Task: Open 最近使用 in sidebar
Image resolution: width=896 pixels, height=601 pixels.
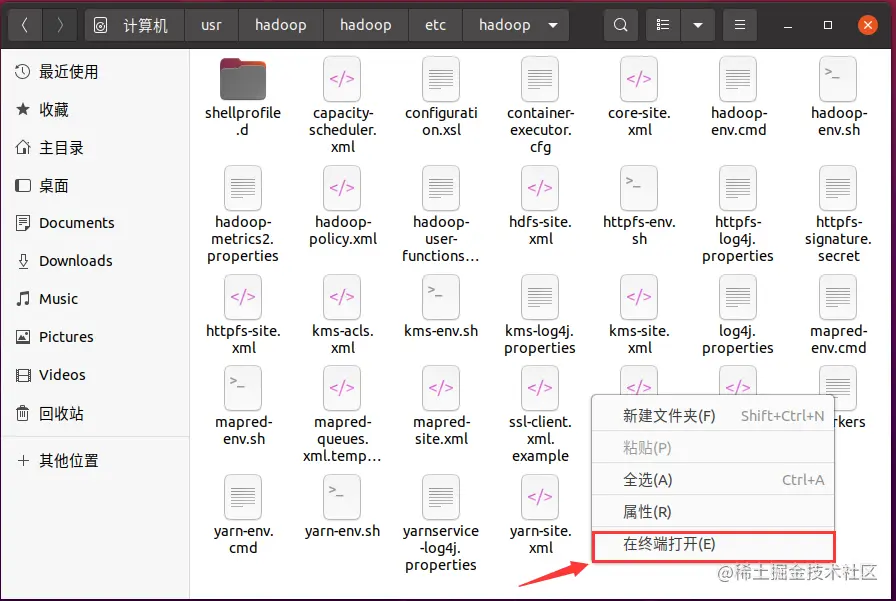Action: pyautogui.click(x=95, y=72)
